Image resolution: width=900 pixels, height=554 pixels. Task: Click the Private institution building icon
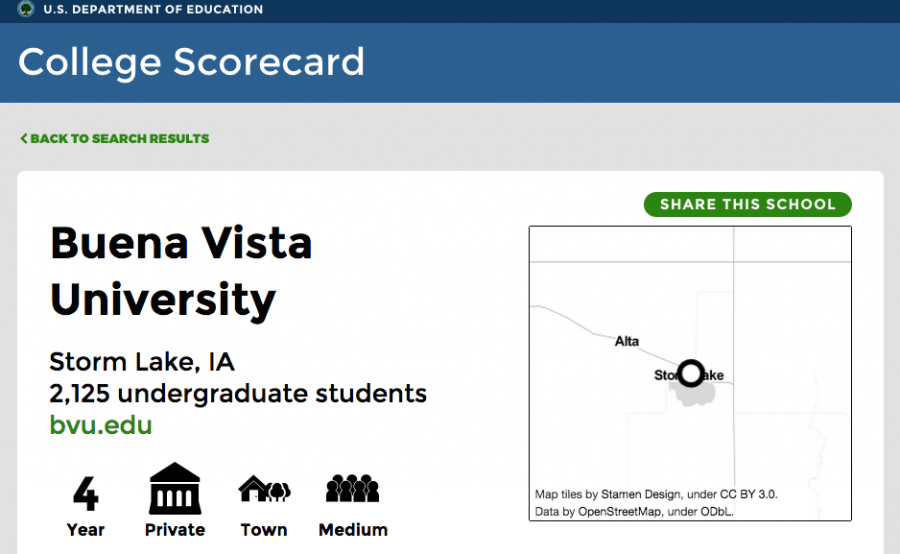pos(175,489)
